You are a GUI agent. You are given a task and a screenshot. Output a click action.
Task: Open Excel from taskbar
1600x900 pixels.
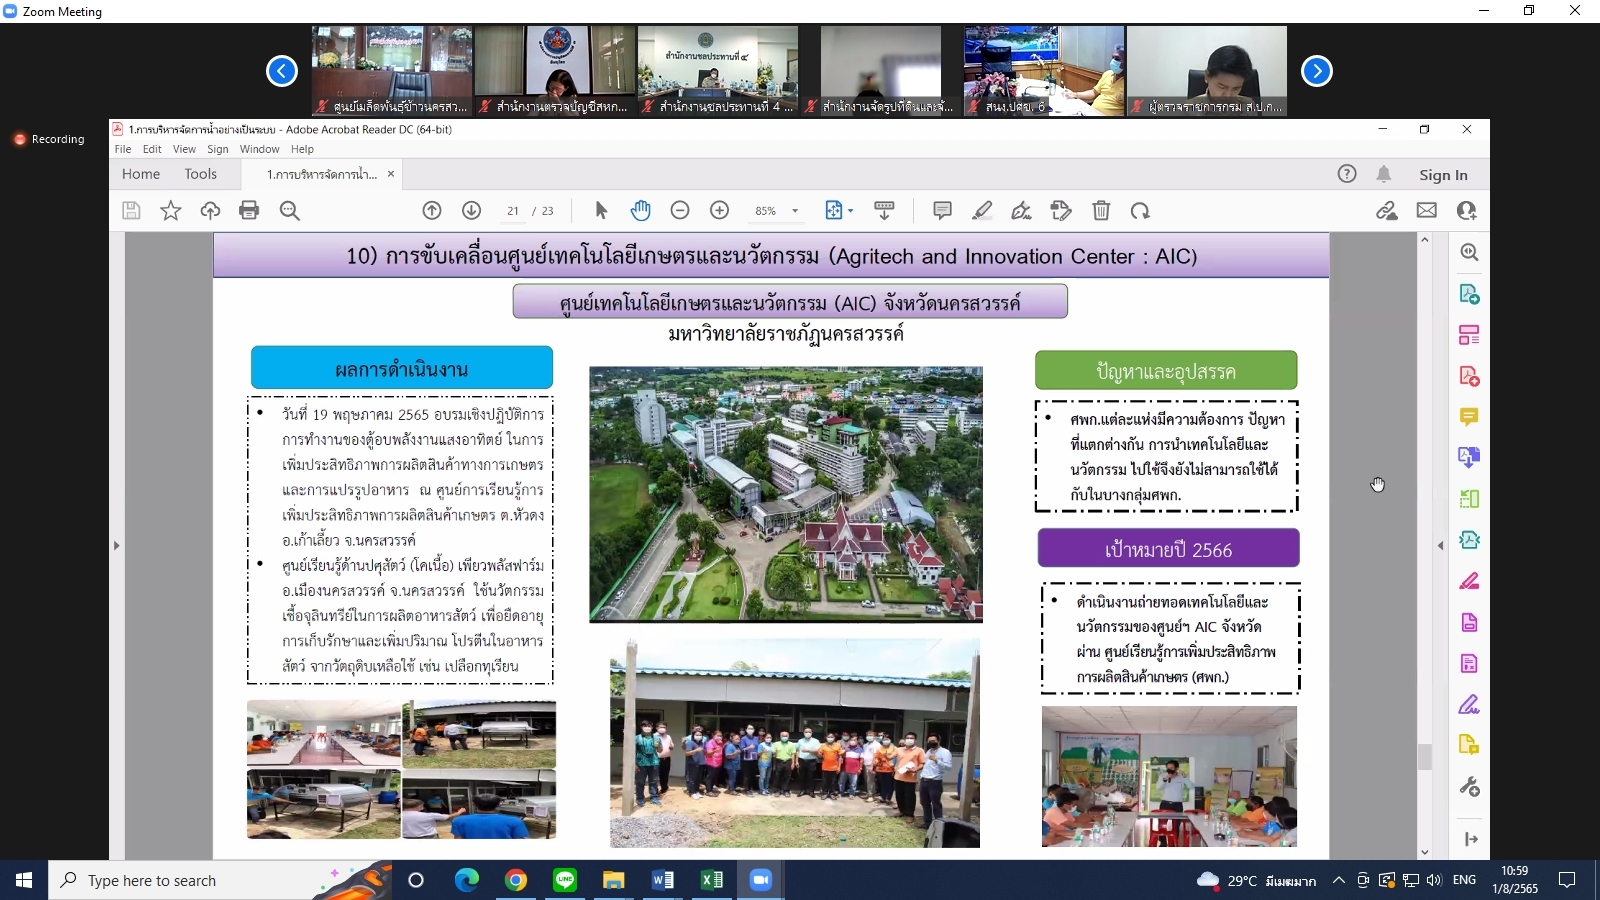[712, 880]
